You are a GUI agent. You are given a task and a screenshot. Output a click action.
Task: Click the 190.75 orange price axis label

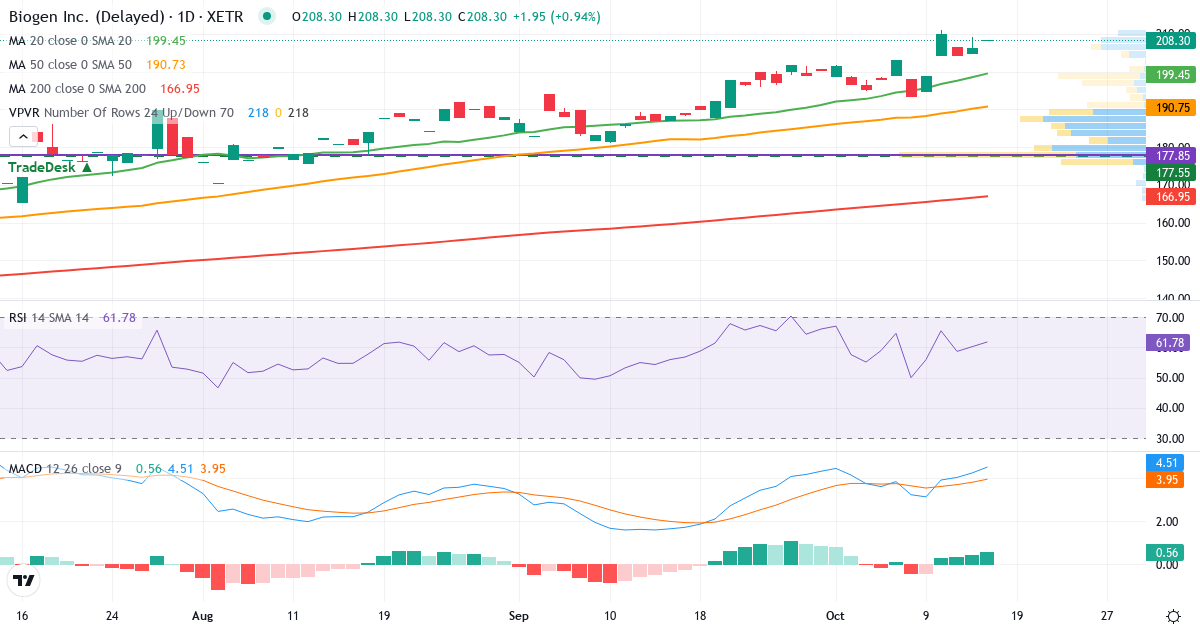[x=1172, y=107]
